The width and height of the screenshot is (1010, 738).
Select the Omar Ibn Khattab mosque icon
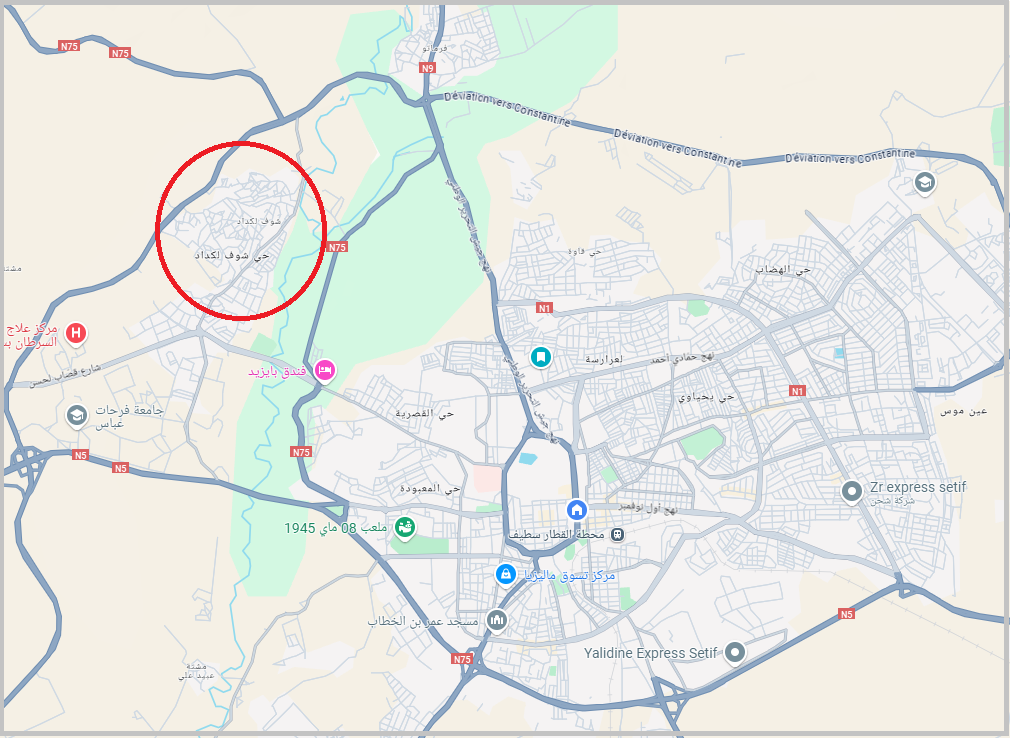click(x=497, y=621)
